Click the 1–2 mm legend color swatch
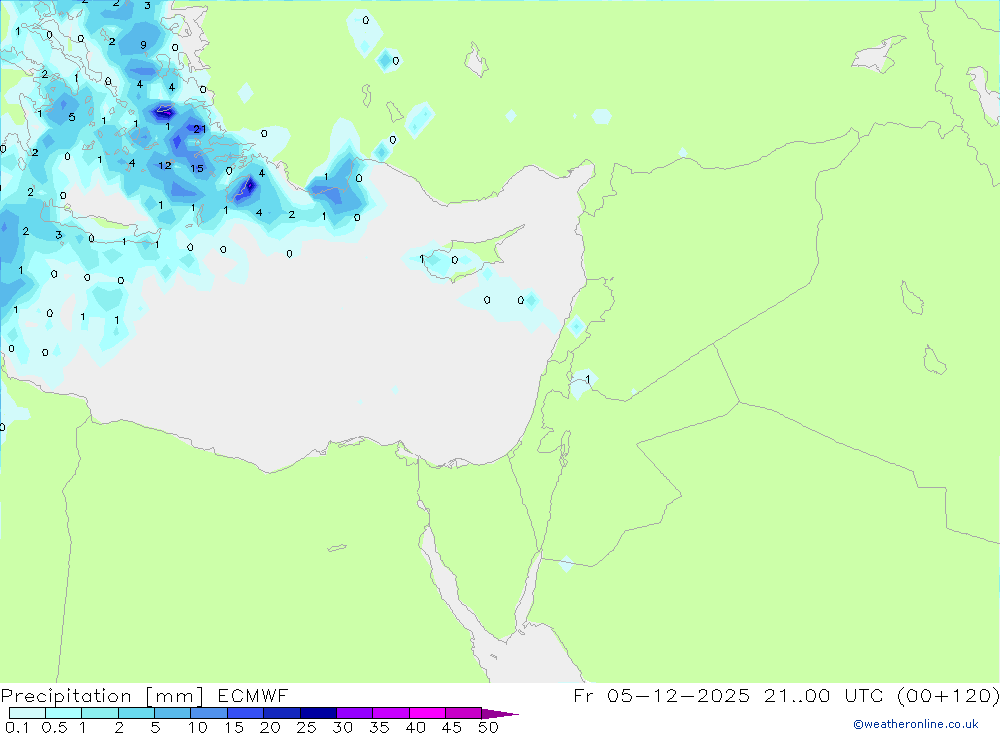 pyautogui.click(x=99, y=713)
